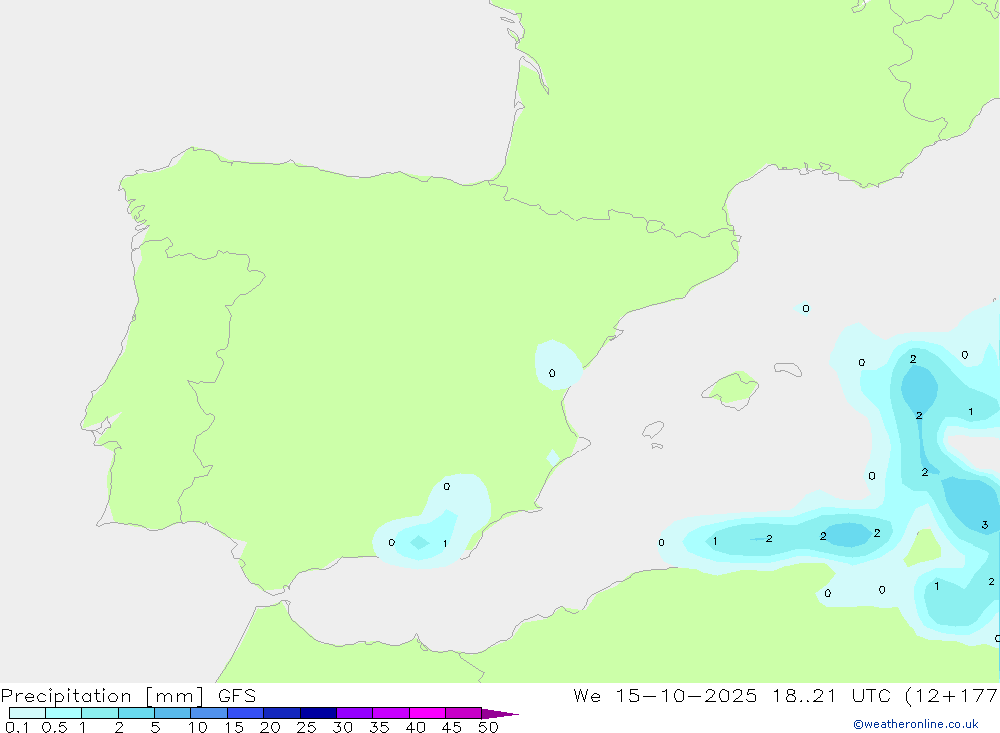Click the 5–10 mm blue legend swatch

point(172,713)
